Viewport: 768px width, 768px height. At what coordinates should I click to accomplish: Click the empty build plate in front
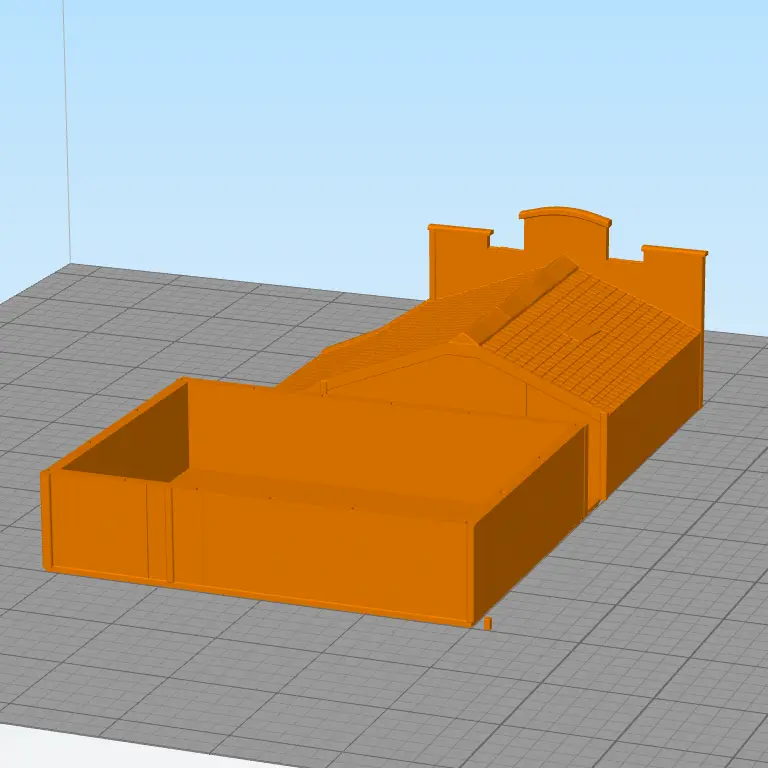click(300, 680)
